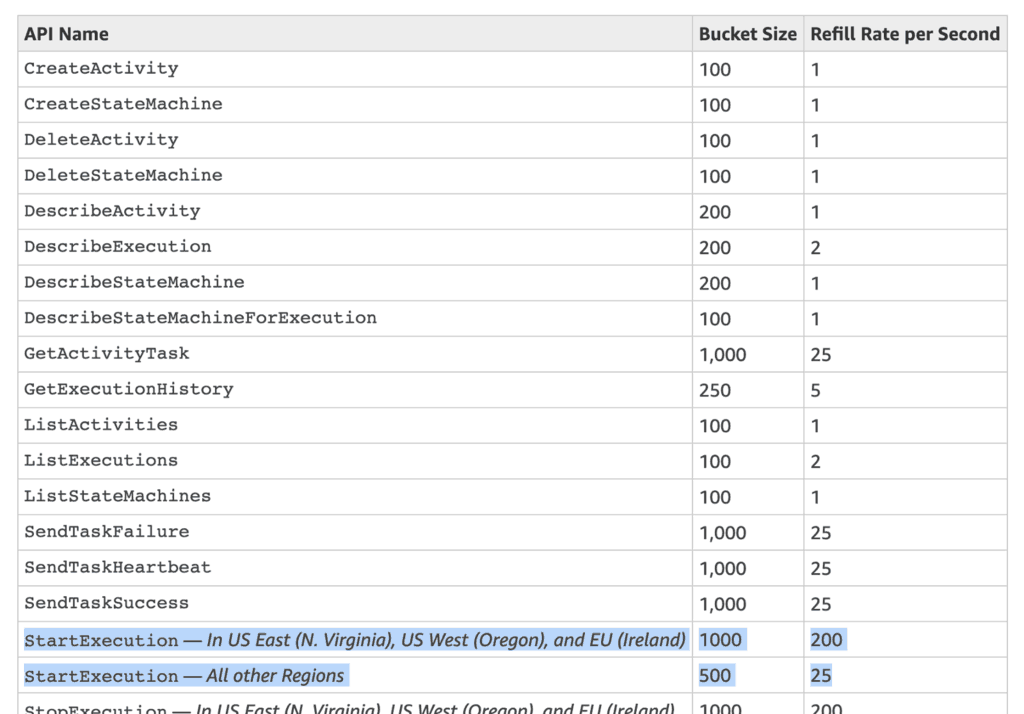Select the DeleteActivity API name
1024x714 pixels.
(x=101, y=140)
